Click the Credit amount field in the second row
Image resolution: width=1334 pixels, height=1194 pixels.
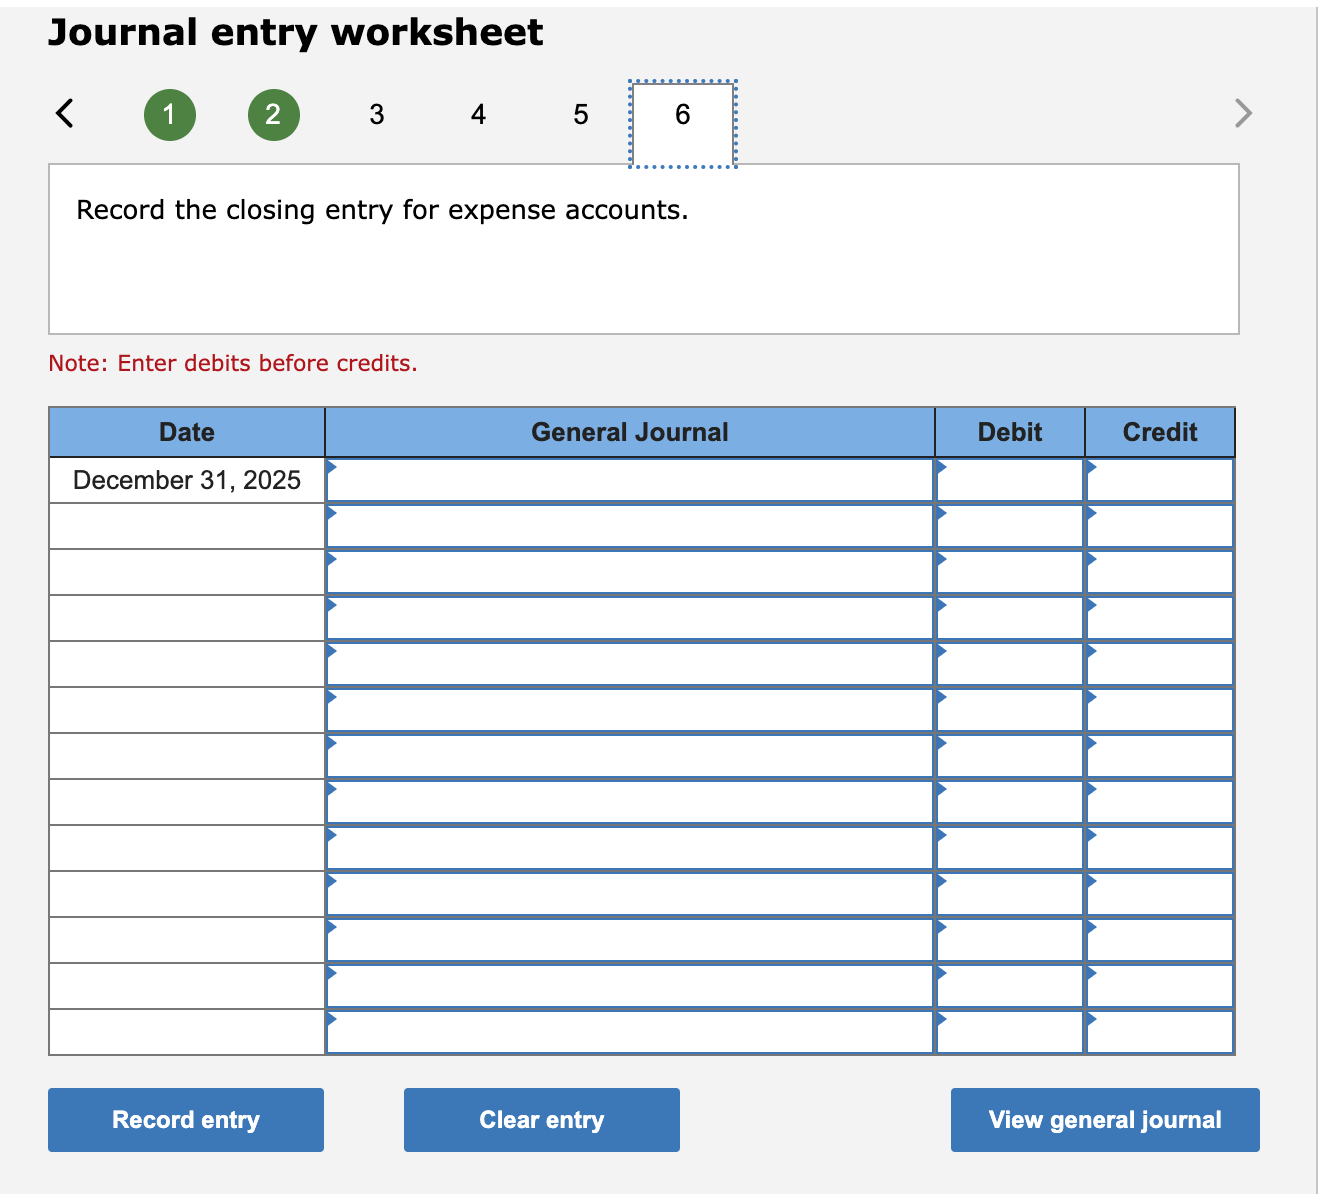coord(1159,525)
